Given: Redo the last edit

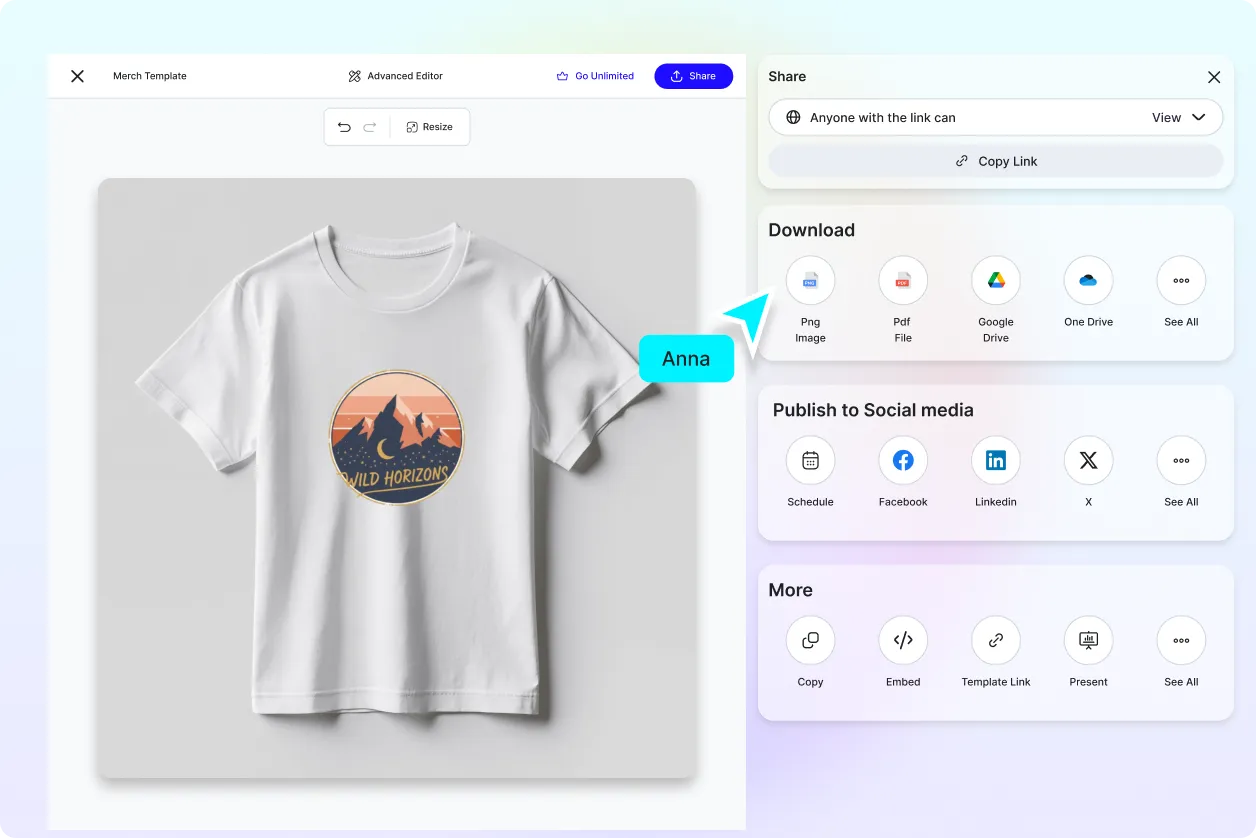Looking at the screenshot, I should 370,127.
